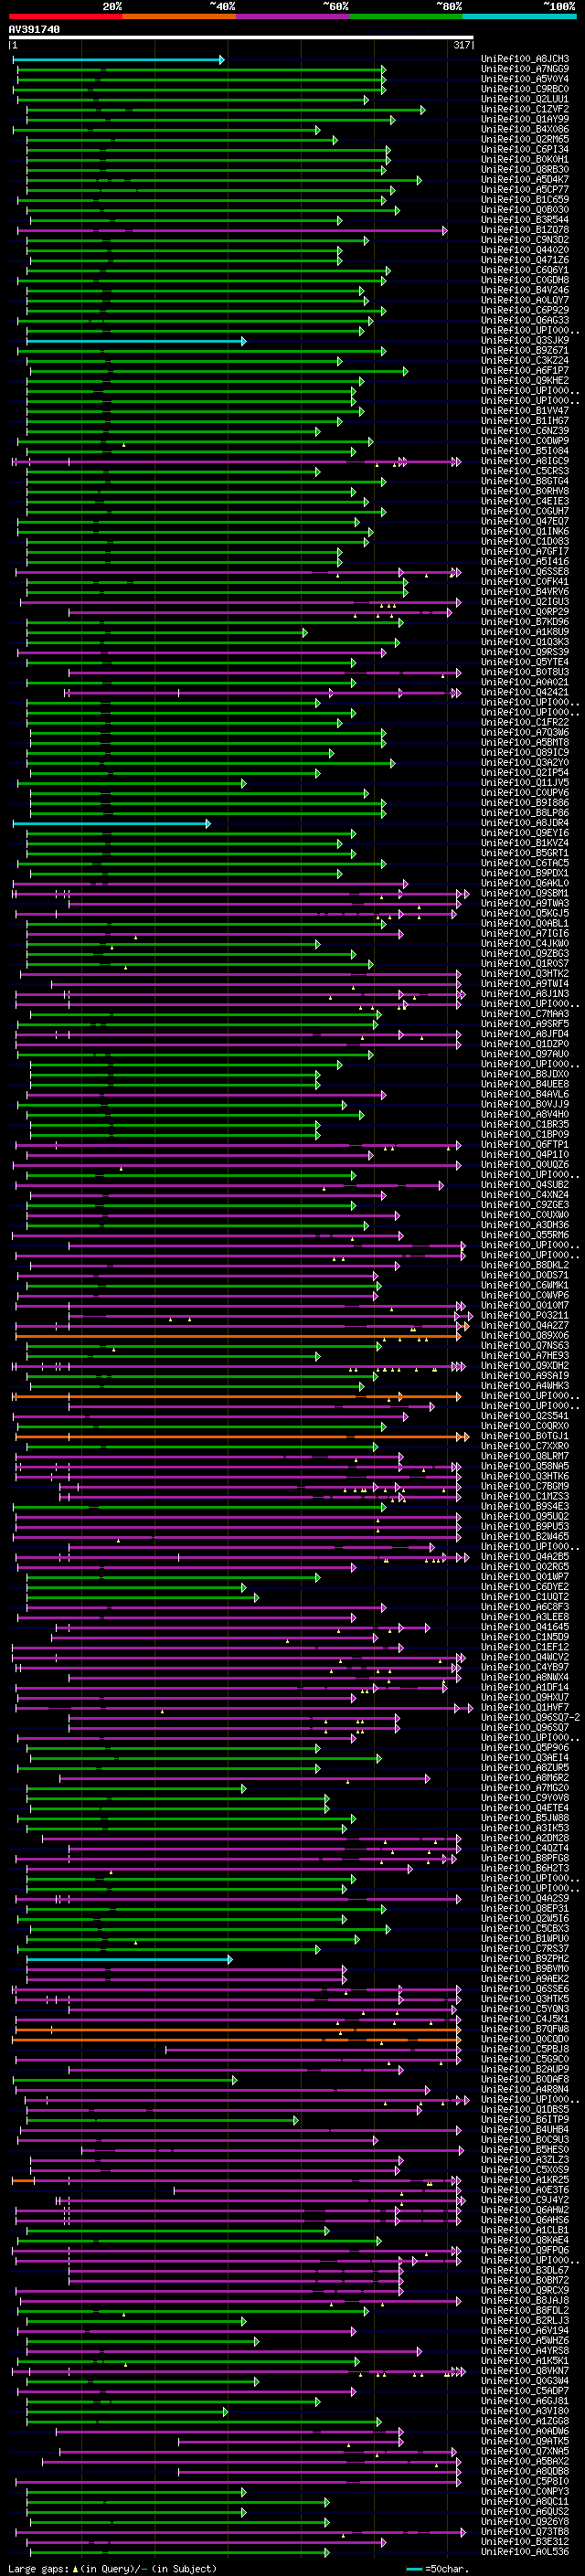Click the cyan alignment bar of A8JCH3
The image size is (585, 2576).
119,59
